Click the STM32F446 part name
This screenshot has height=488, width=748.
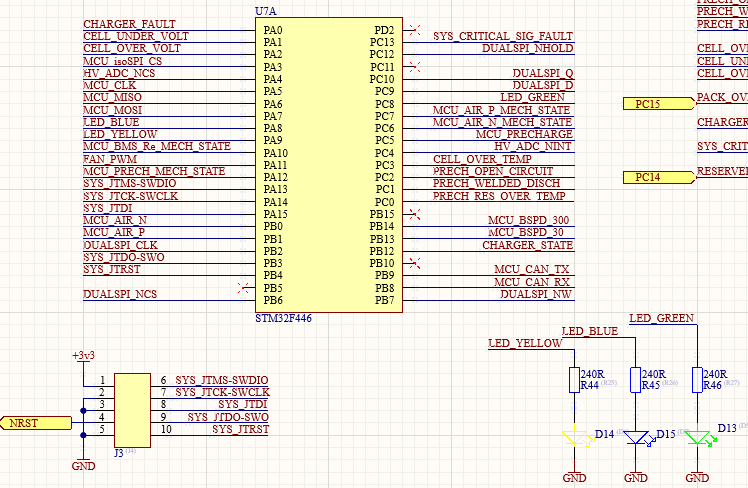[283, 318]
